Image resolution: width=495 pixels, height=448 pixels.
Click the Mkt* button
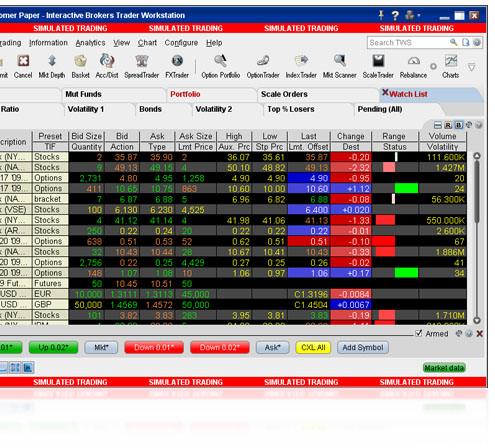[x=101, y=347]
